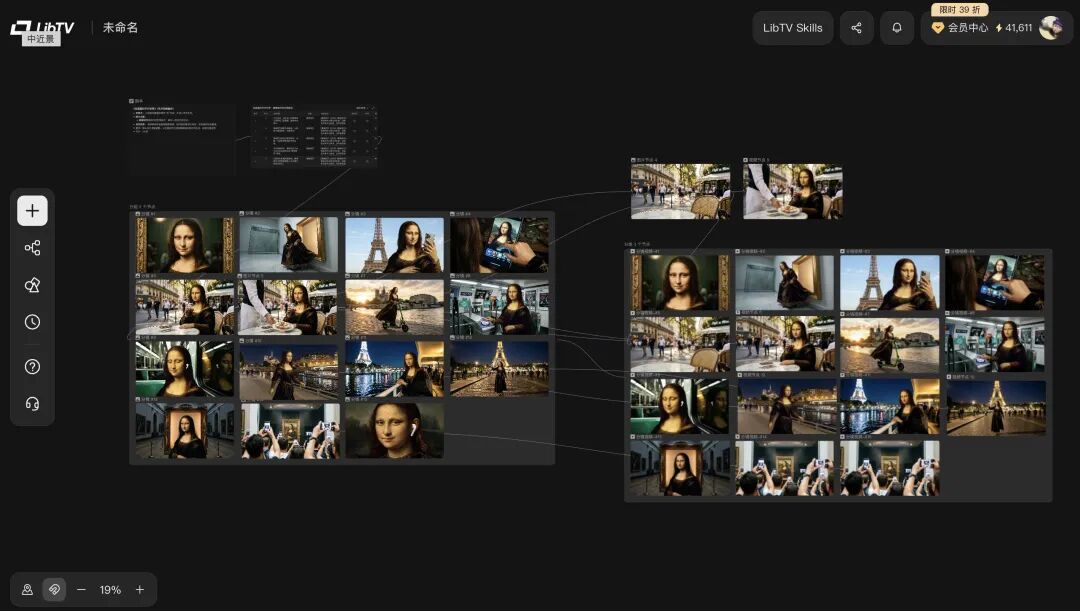Open LibTV Skills
The height and width of the screenshot is (611, 1080).
pyautogui.click(x=792, y=28)
